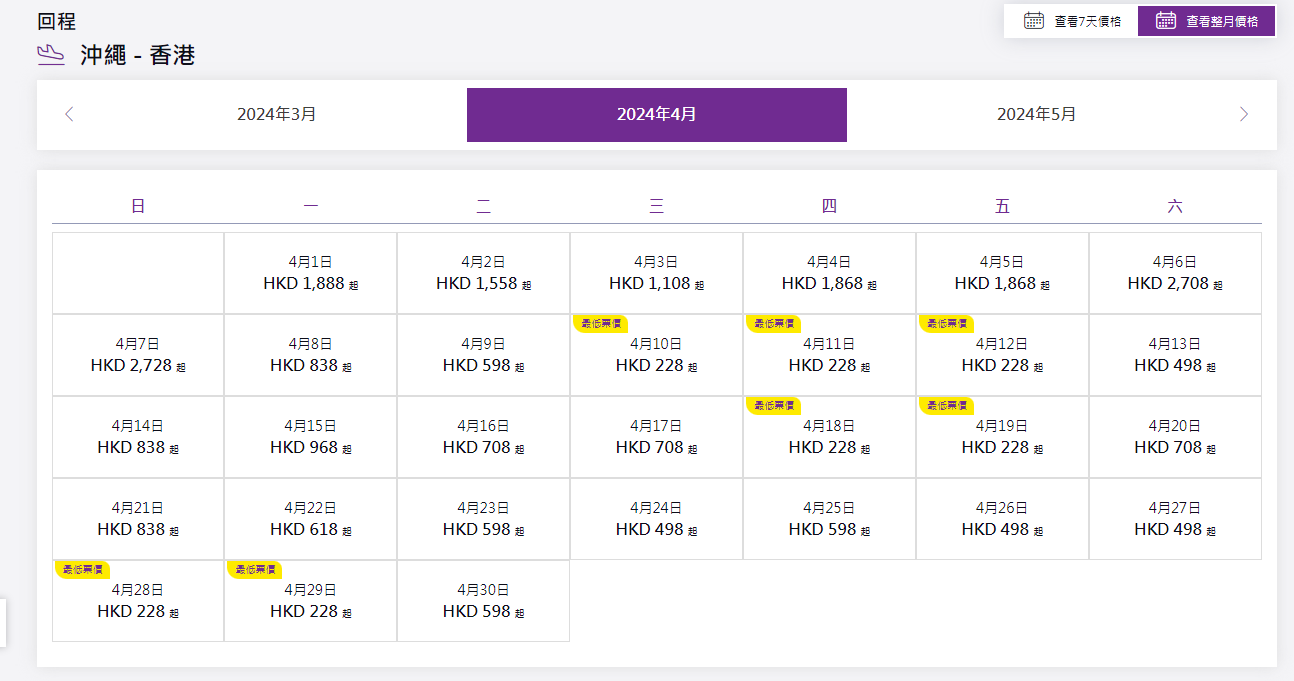Click the 最低票價 badge on 4月10日
The height and width of the screenshot is (681, 1294).
[x=601, y=323]
